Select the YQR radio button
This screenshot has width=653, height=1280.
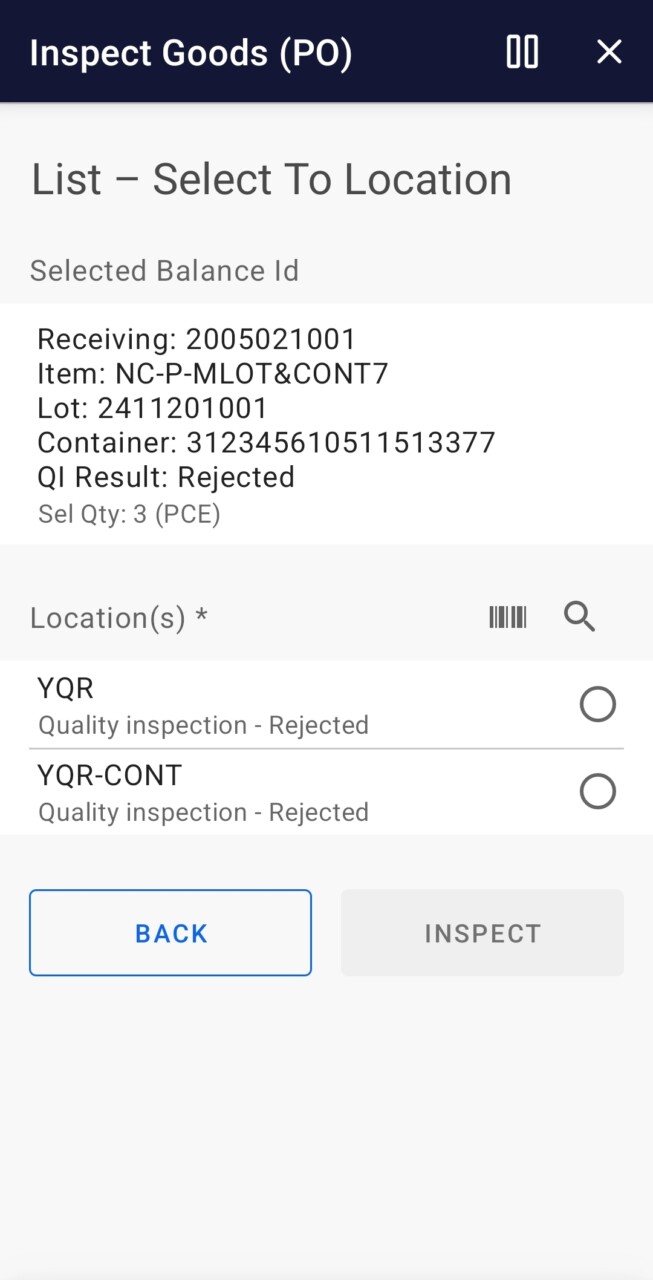(x=598, y=705)
